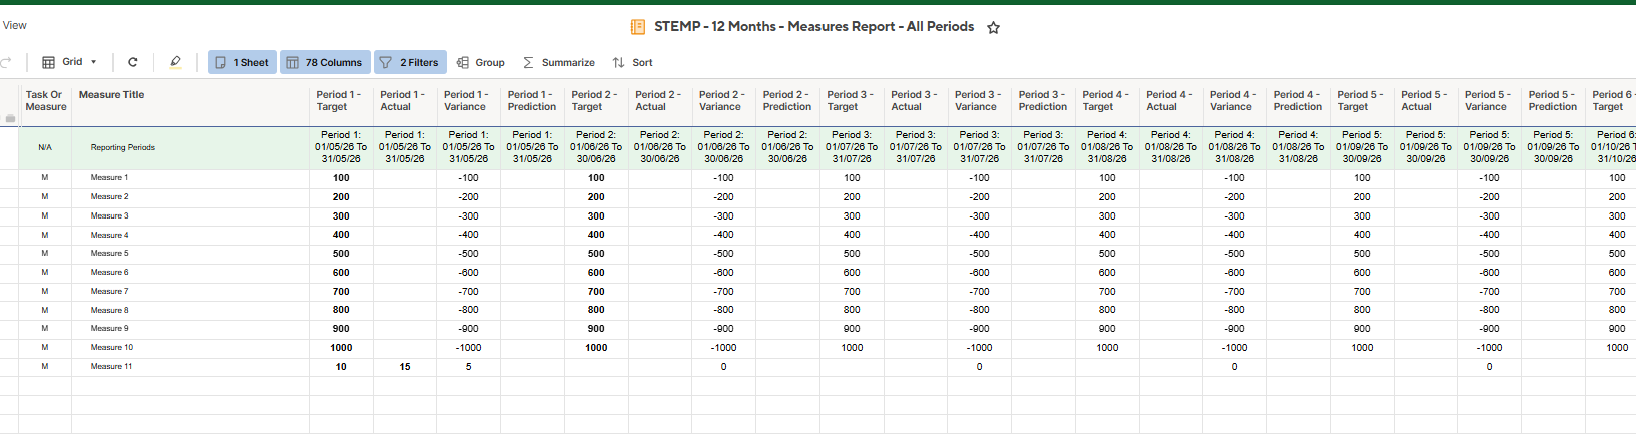1636x434 pixels.
Task: Click the Measure 10 title cell
Action: 191,348
